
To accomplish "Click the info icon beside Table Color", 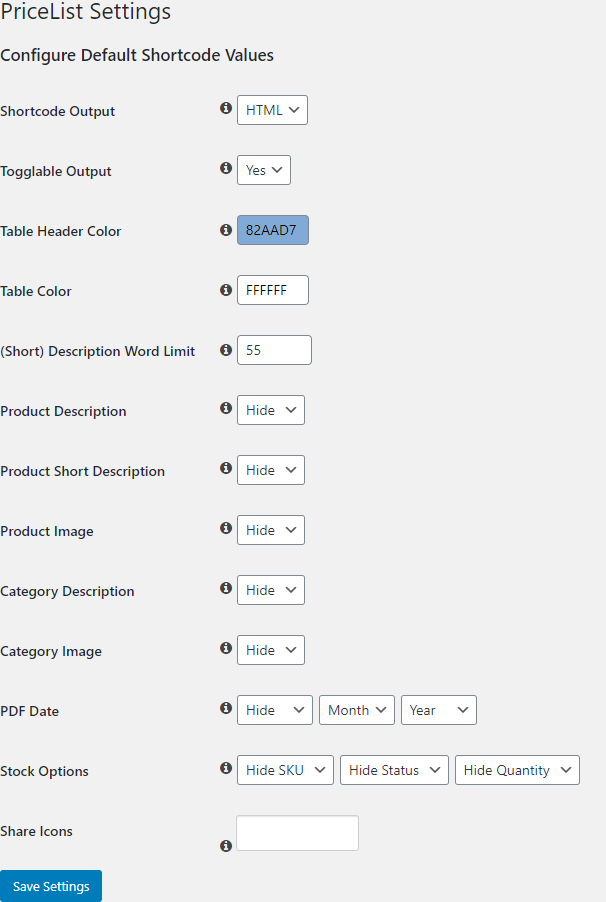I will click(x=226, y=289).
